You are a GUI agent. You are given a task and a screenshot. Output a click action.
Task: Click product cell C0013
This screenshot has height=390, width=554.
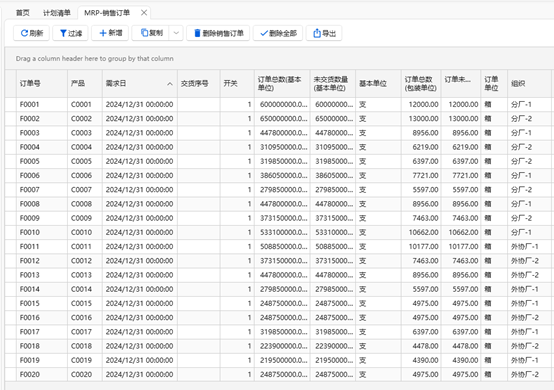coord(85,275)
